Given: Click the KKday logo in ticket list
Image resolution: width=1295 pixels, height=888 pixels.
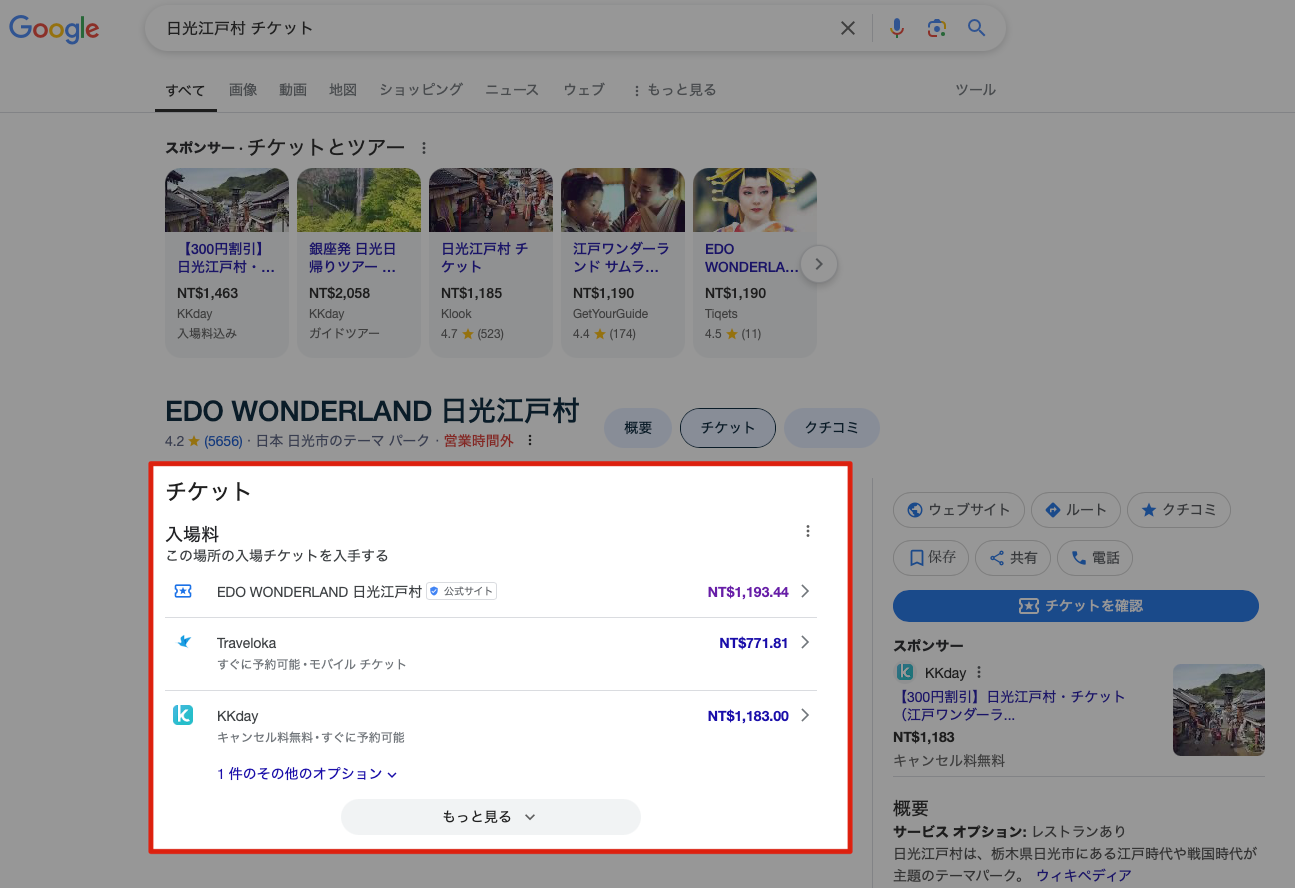Looking at the screenshot, I should point(183,715).
